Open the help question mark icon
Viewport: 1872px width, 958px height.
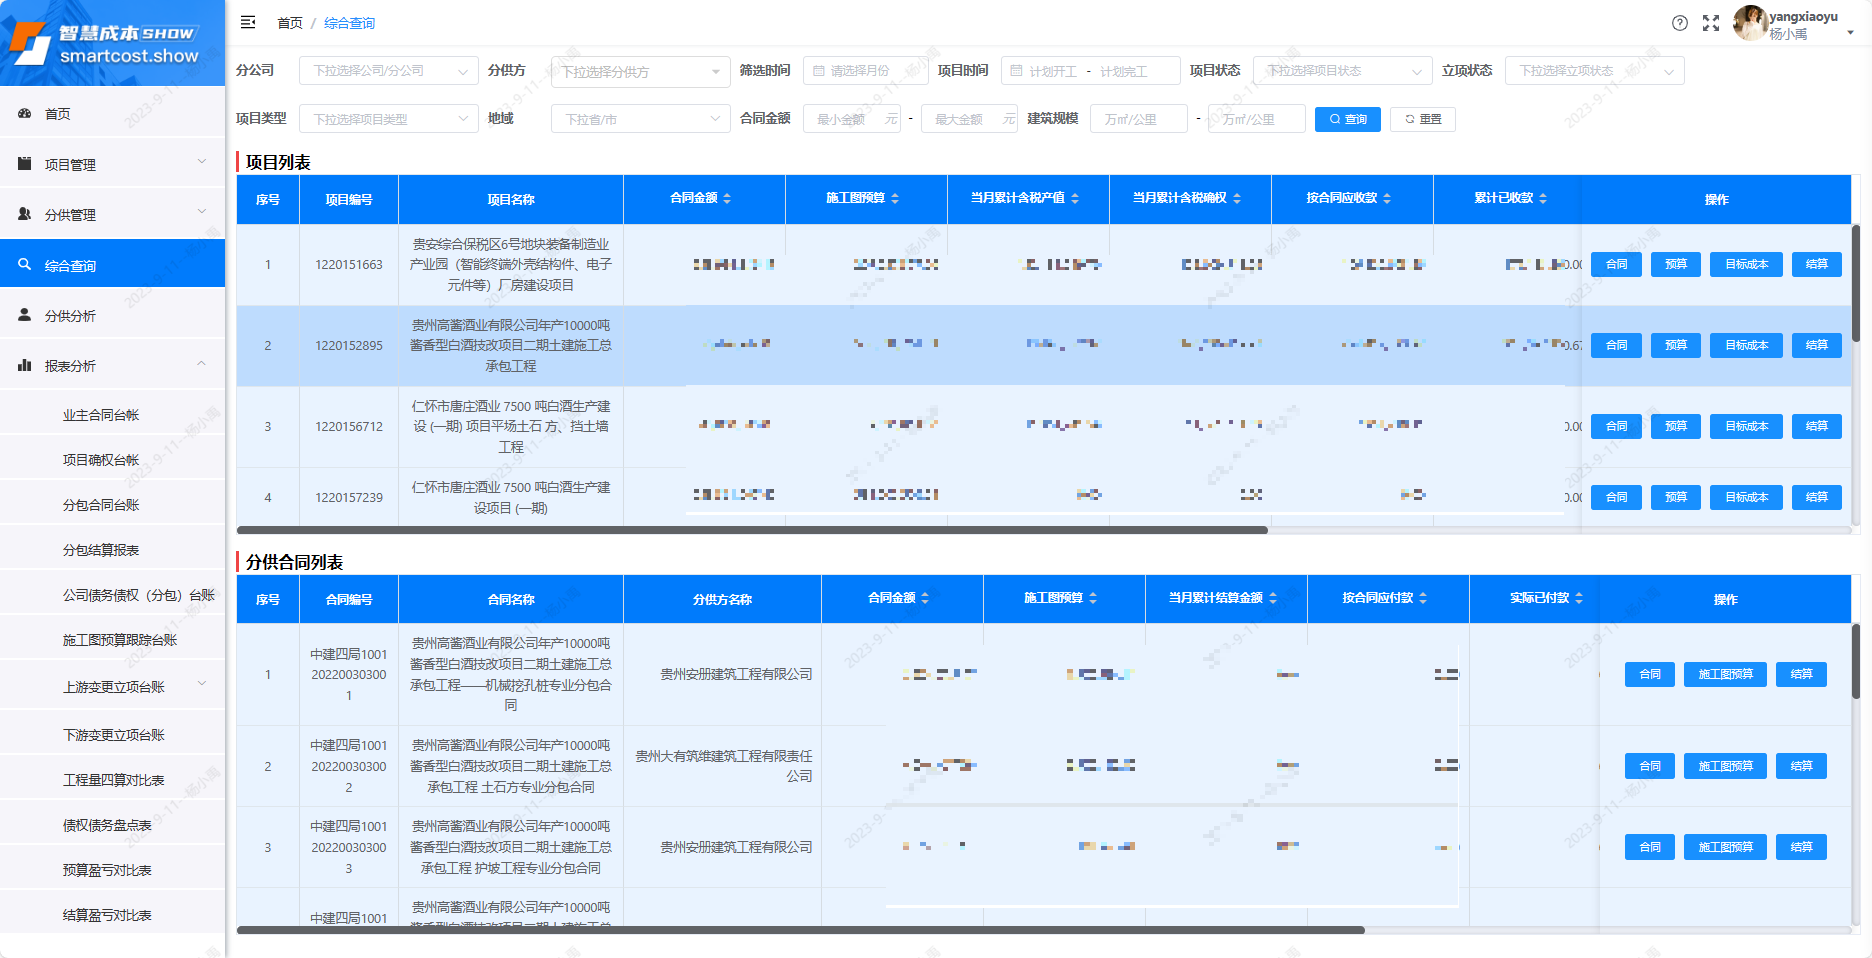[1679, 22]
